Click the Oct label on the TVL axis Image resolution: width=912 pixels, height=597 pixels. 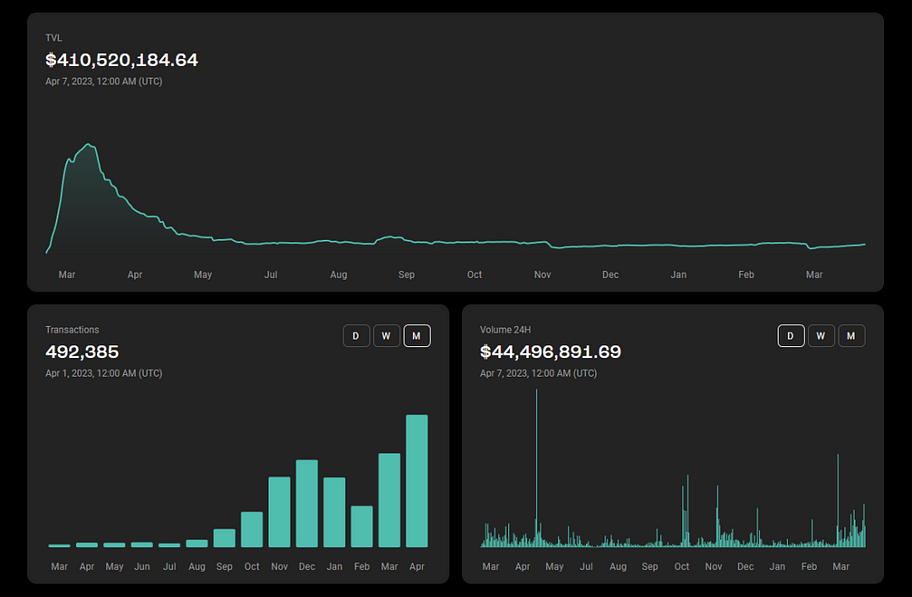click(x=475, y=275)
